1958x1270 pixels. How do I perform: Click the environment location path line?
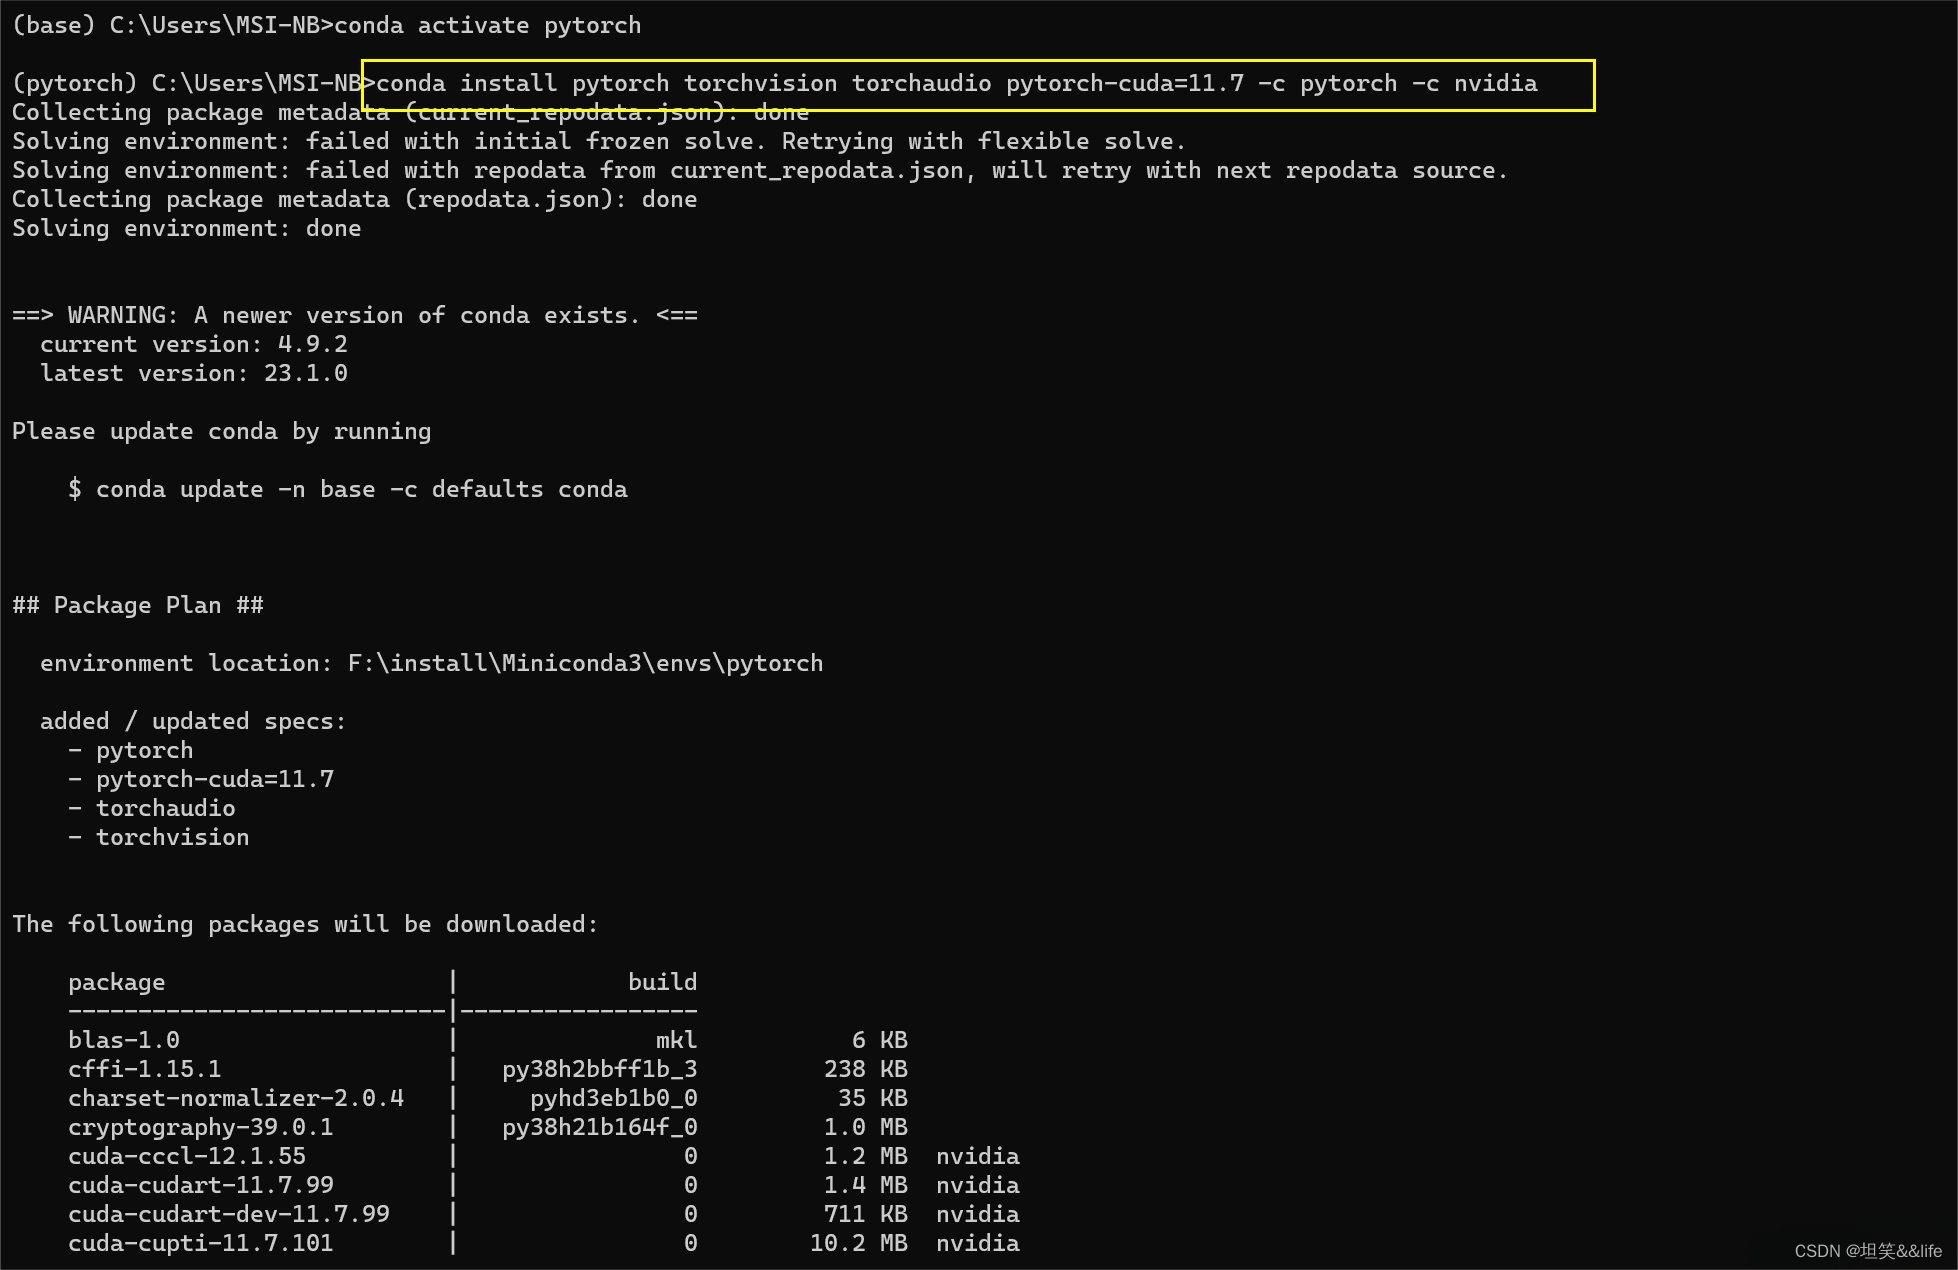[x=432, y=663]
